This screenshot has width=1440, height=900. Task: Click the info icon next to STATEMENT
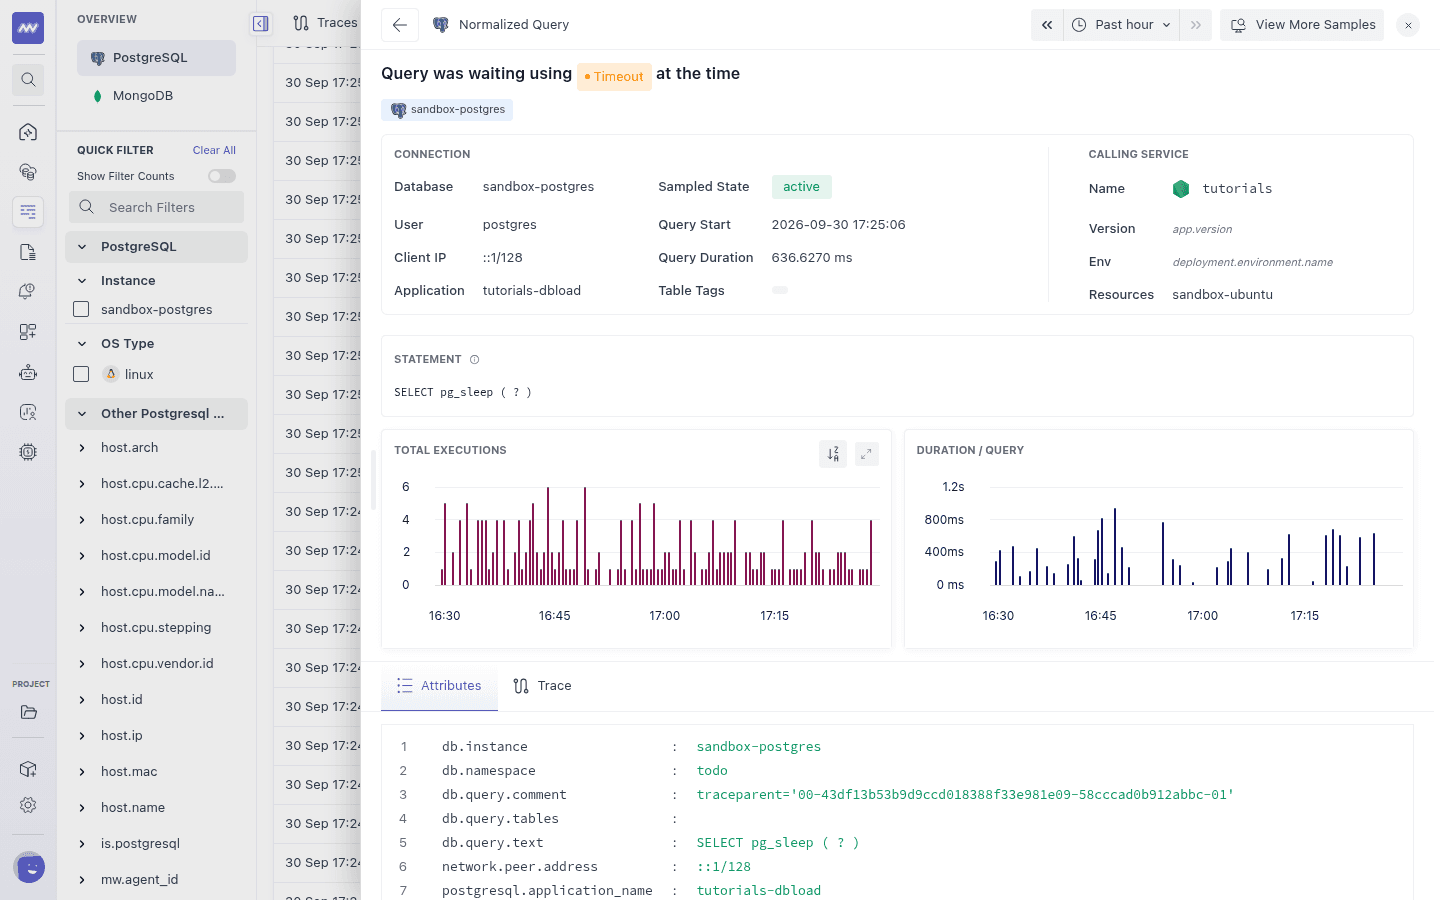click(474, 360)
